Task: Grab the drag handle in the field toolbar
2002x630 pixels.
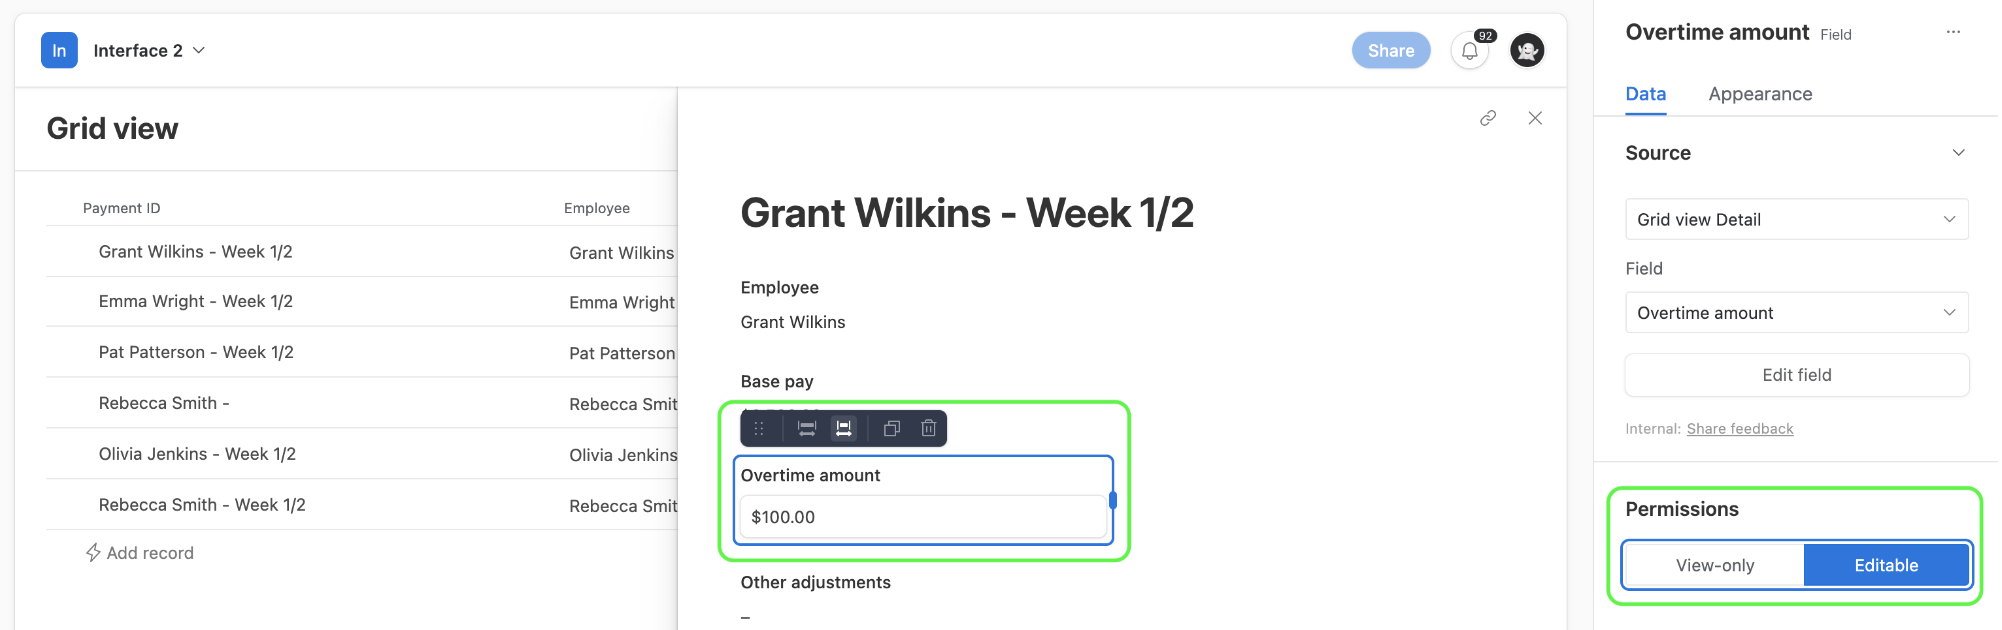Action: [x=759, y=428]
